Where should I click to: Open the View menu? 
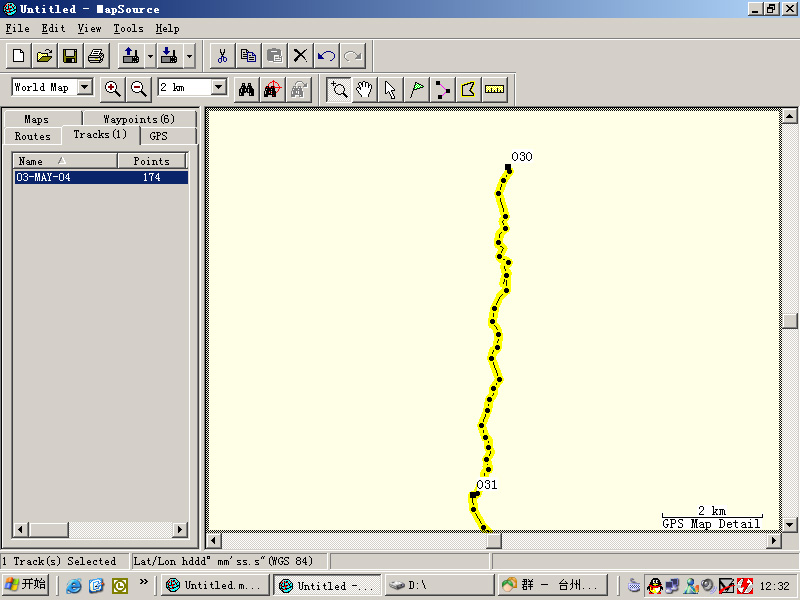[x=89, y=29]
